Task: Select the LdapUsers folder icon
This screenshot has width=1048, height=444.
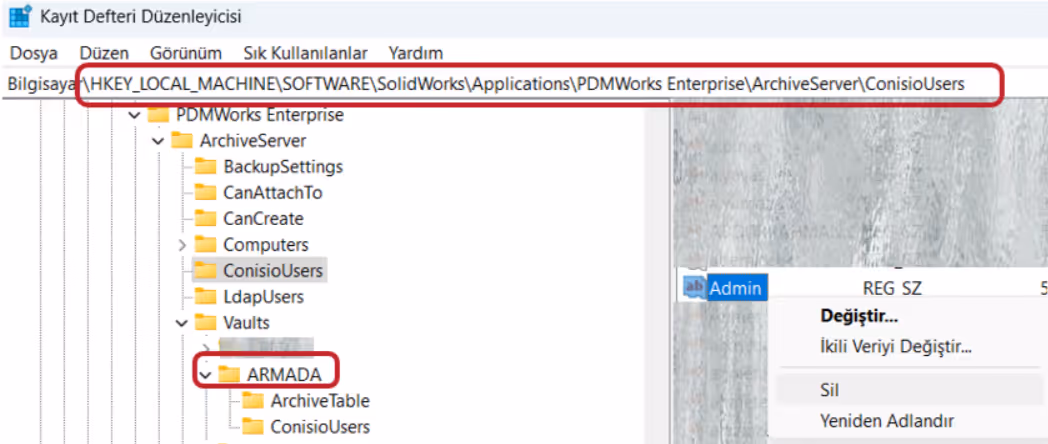Action: [205, 297]
